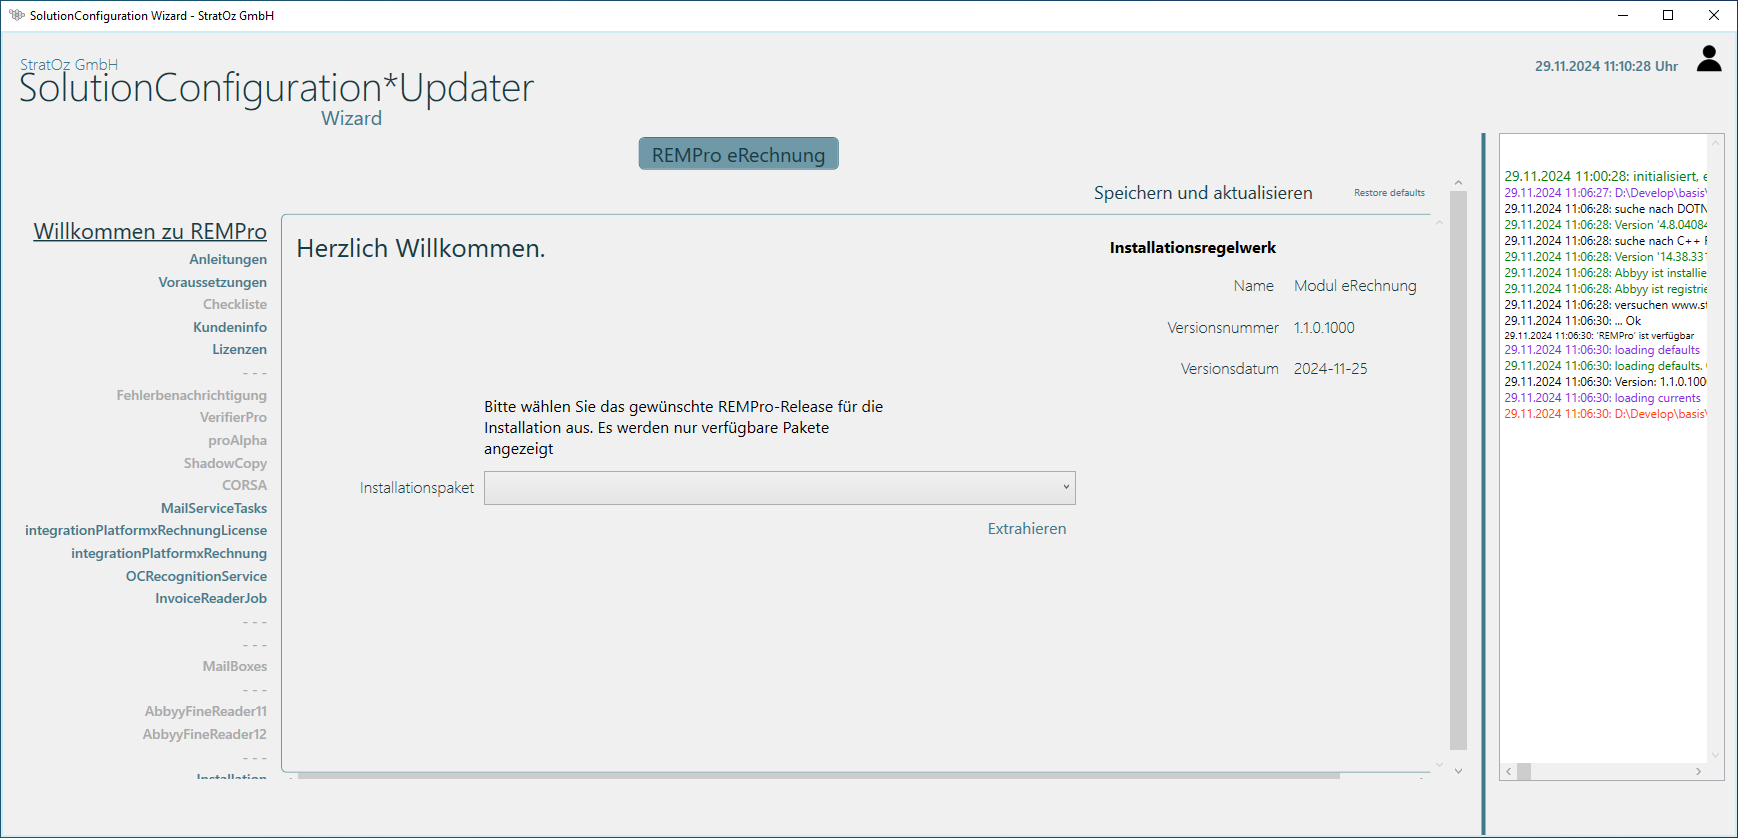Open the InvoiceReaderJob entry
Screen dimensions: 1738x838
point(211,599)
